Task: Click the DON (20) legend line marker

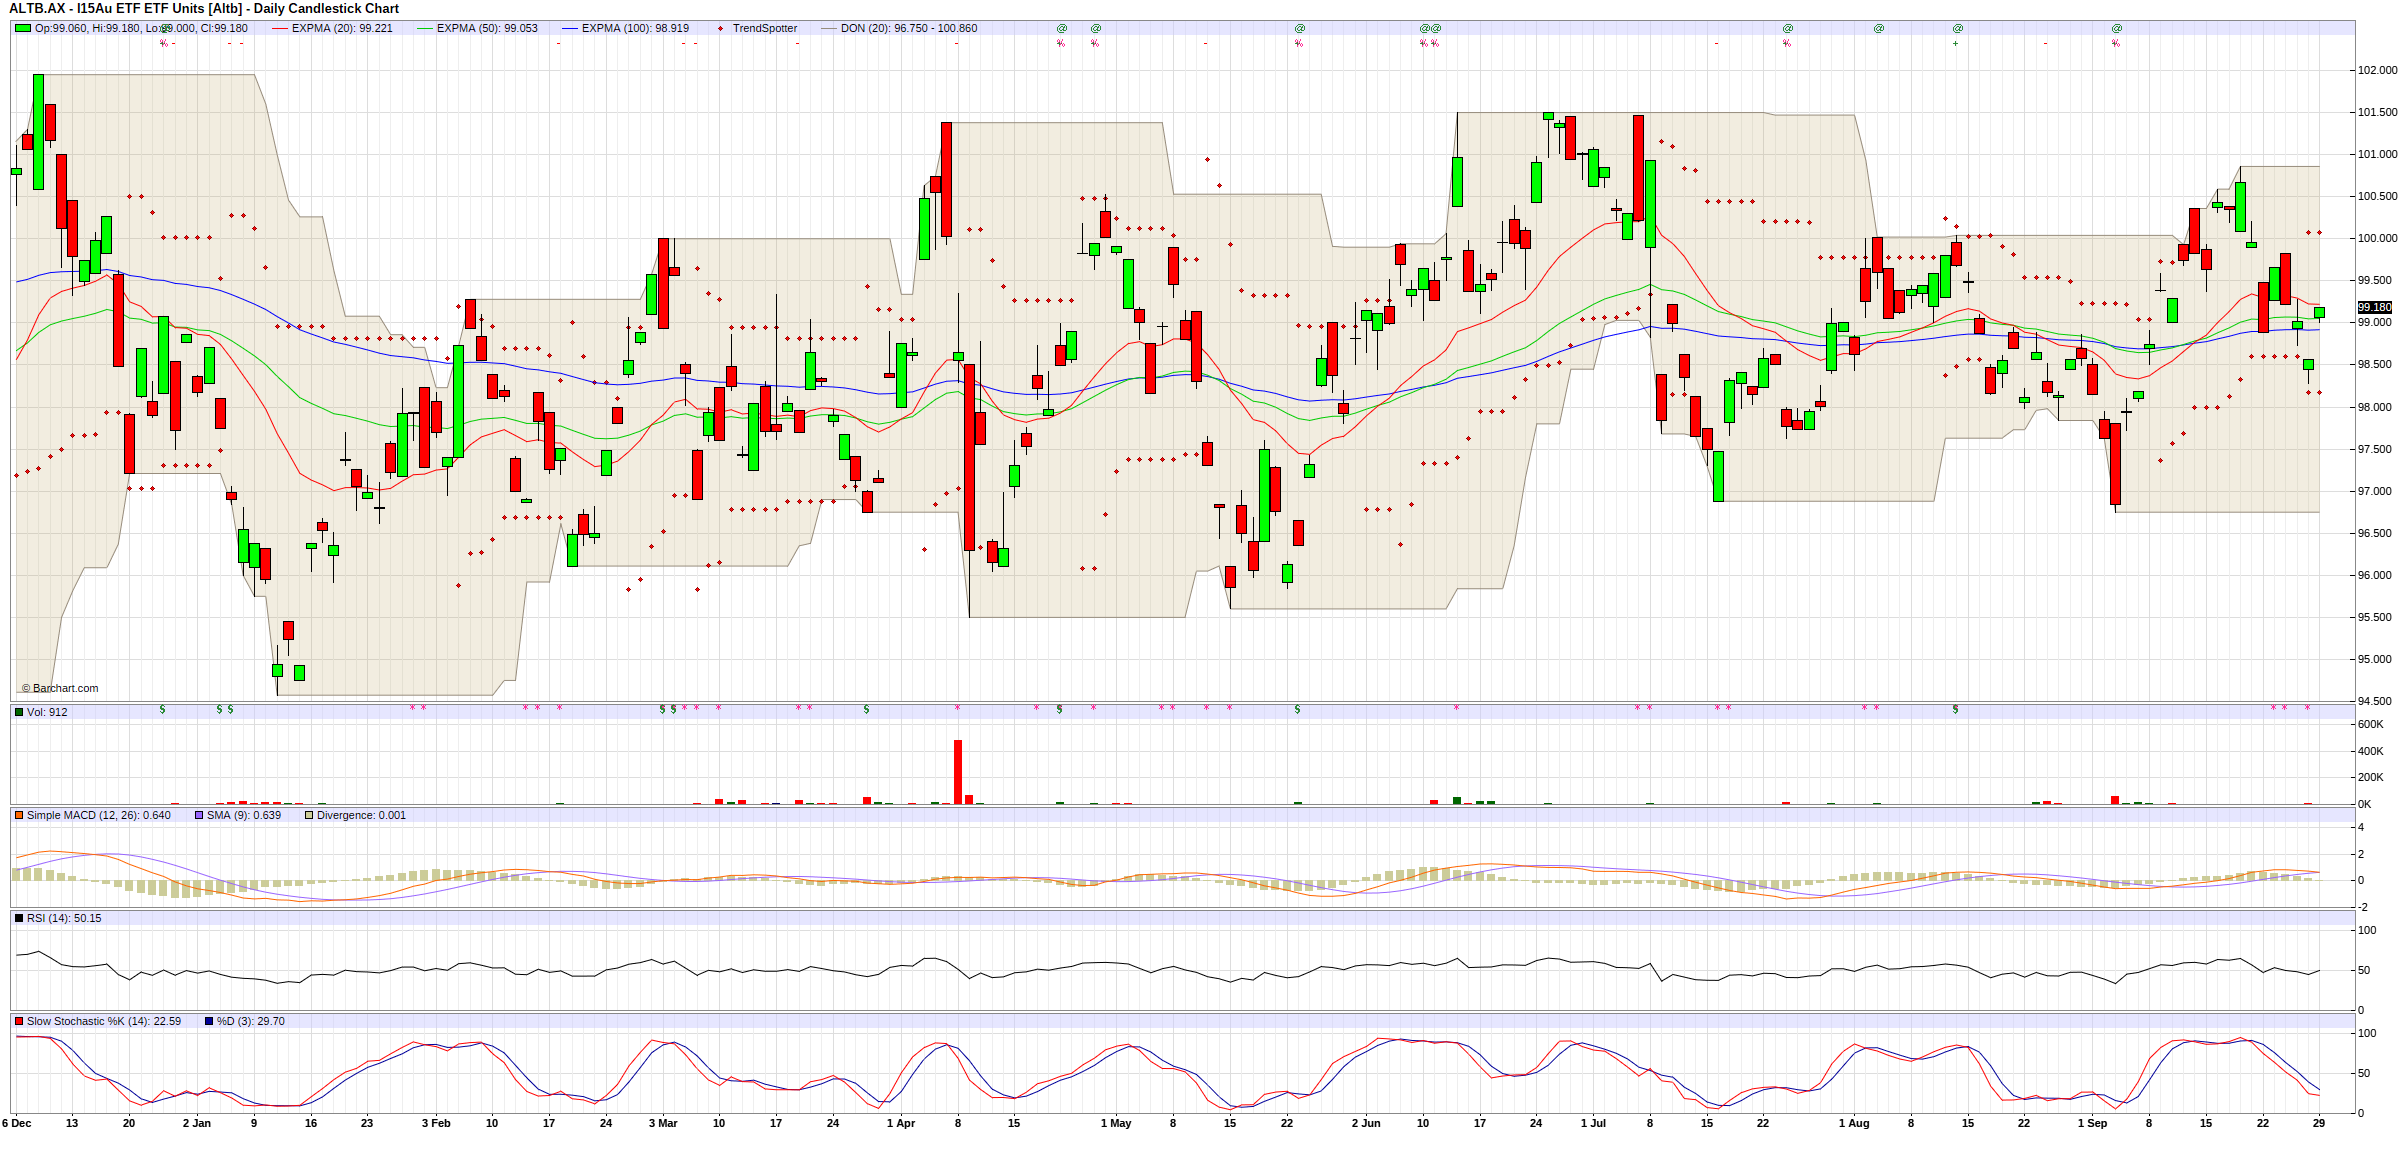Action: coord(828,28)
